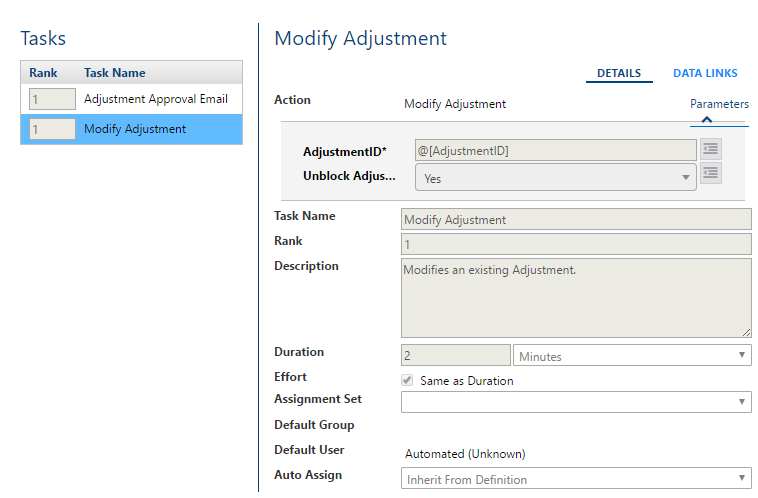Viewport: 758px width, 498px height.
Task: Click inside the Description text area
Action: (x=575, y=298)
